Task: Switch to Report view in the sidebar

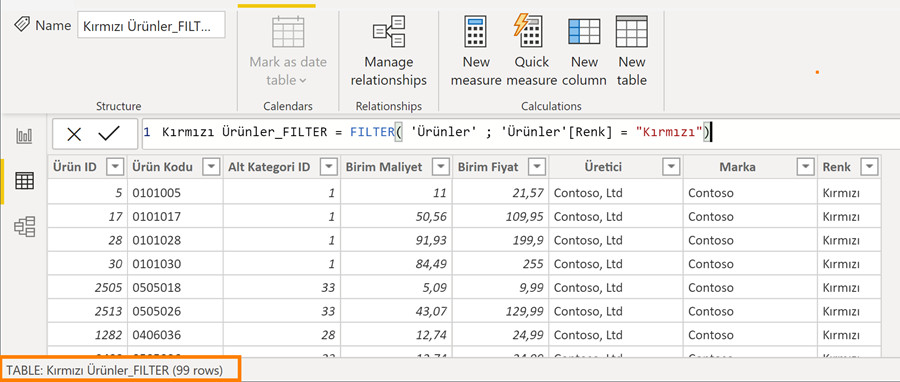Action: [x=25, y=136]
